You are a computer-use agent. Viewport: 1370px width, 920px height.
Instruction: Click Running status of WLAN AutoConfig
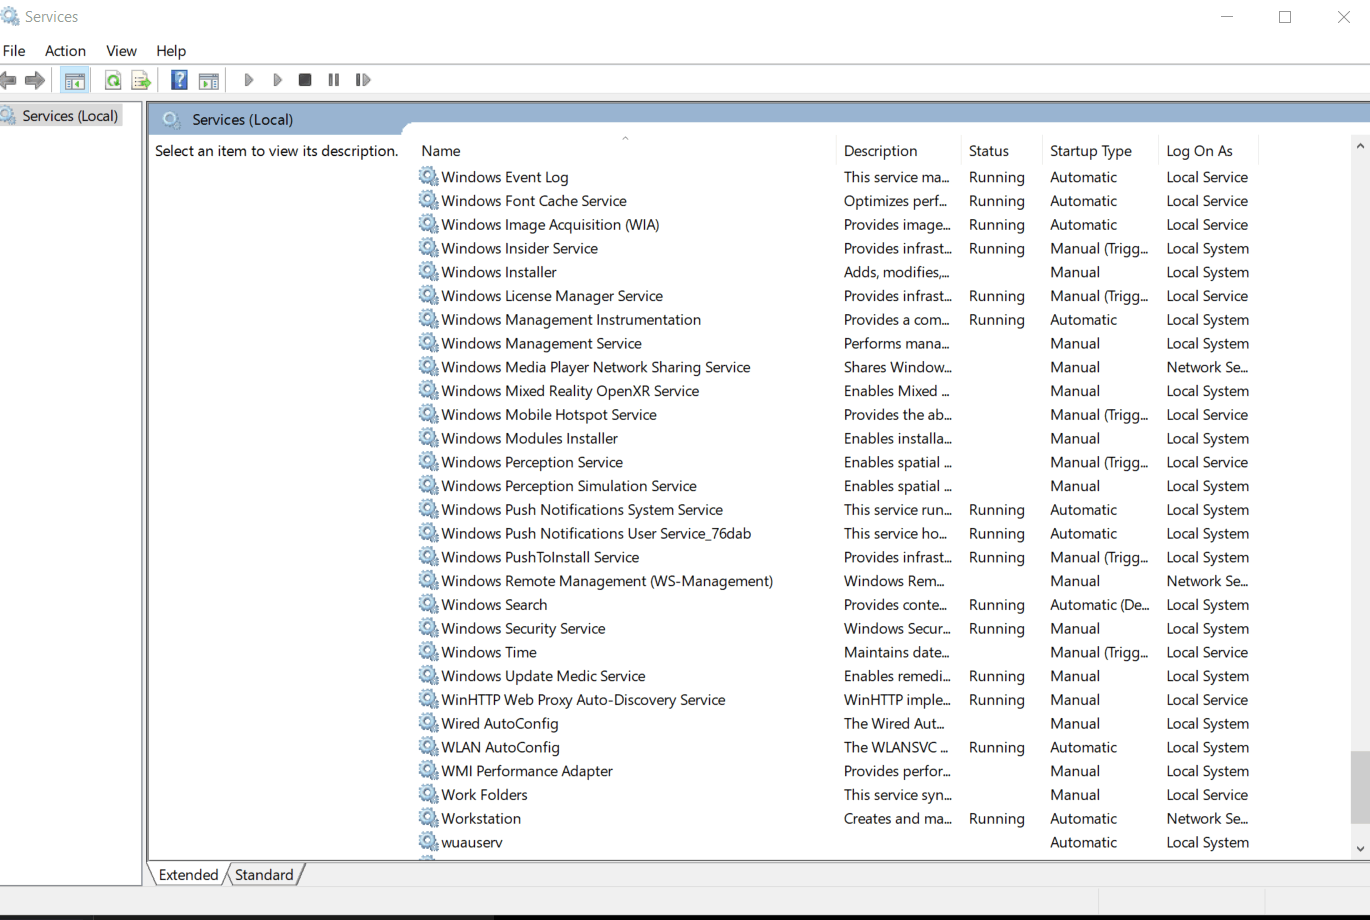tap(996, 747)
